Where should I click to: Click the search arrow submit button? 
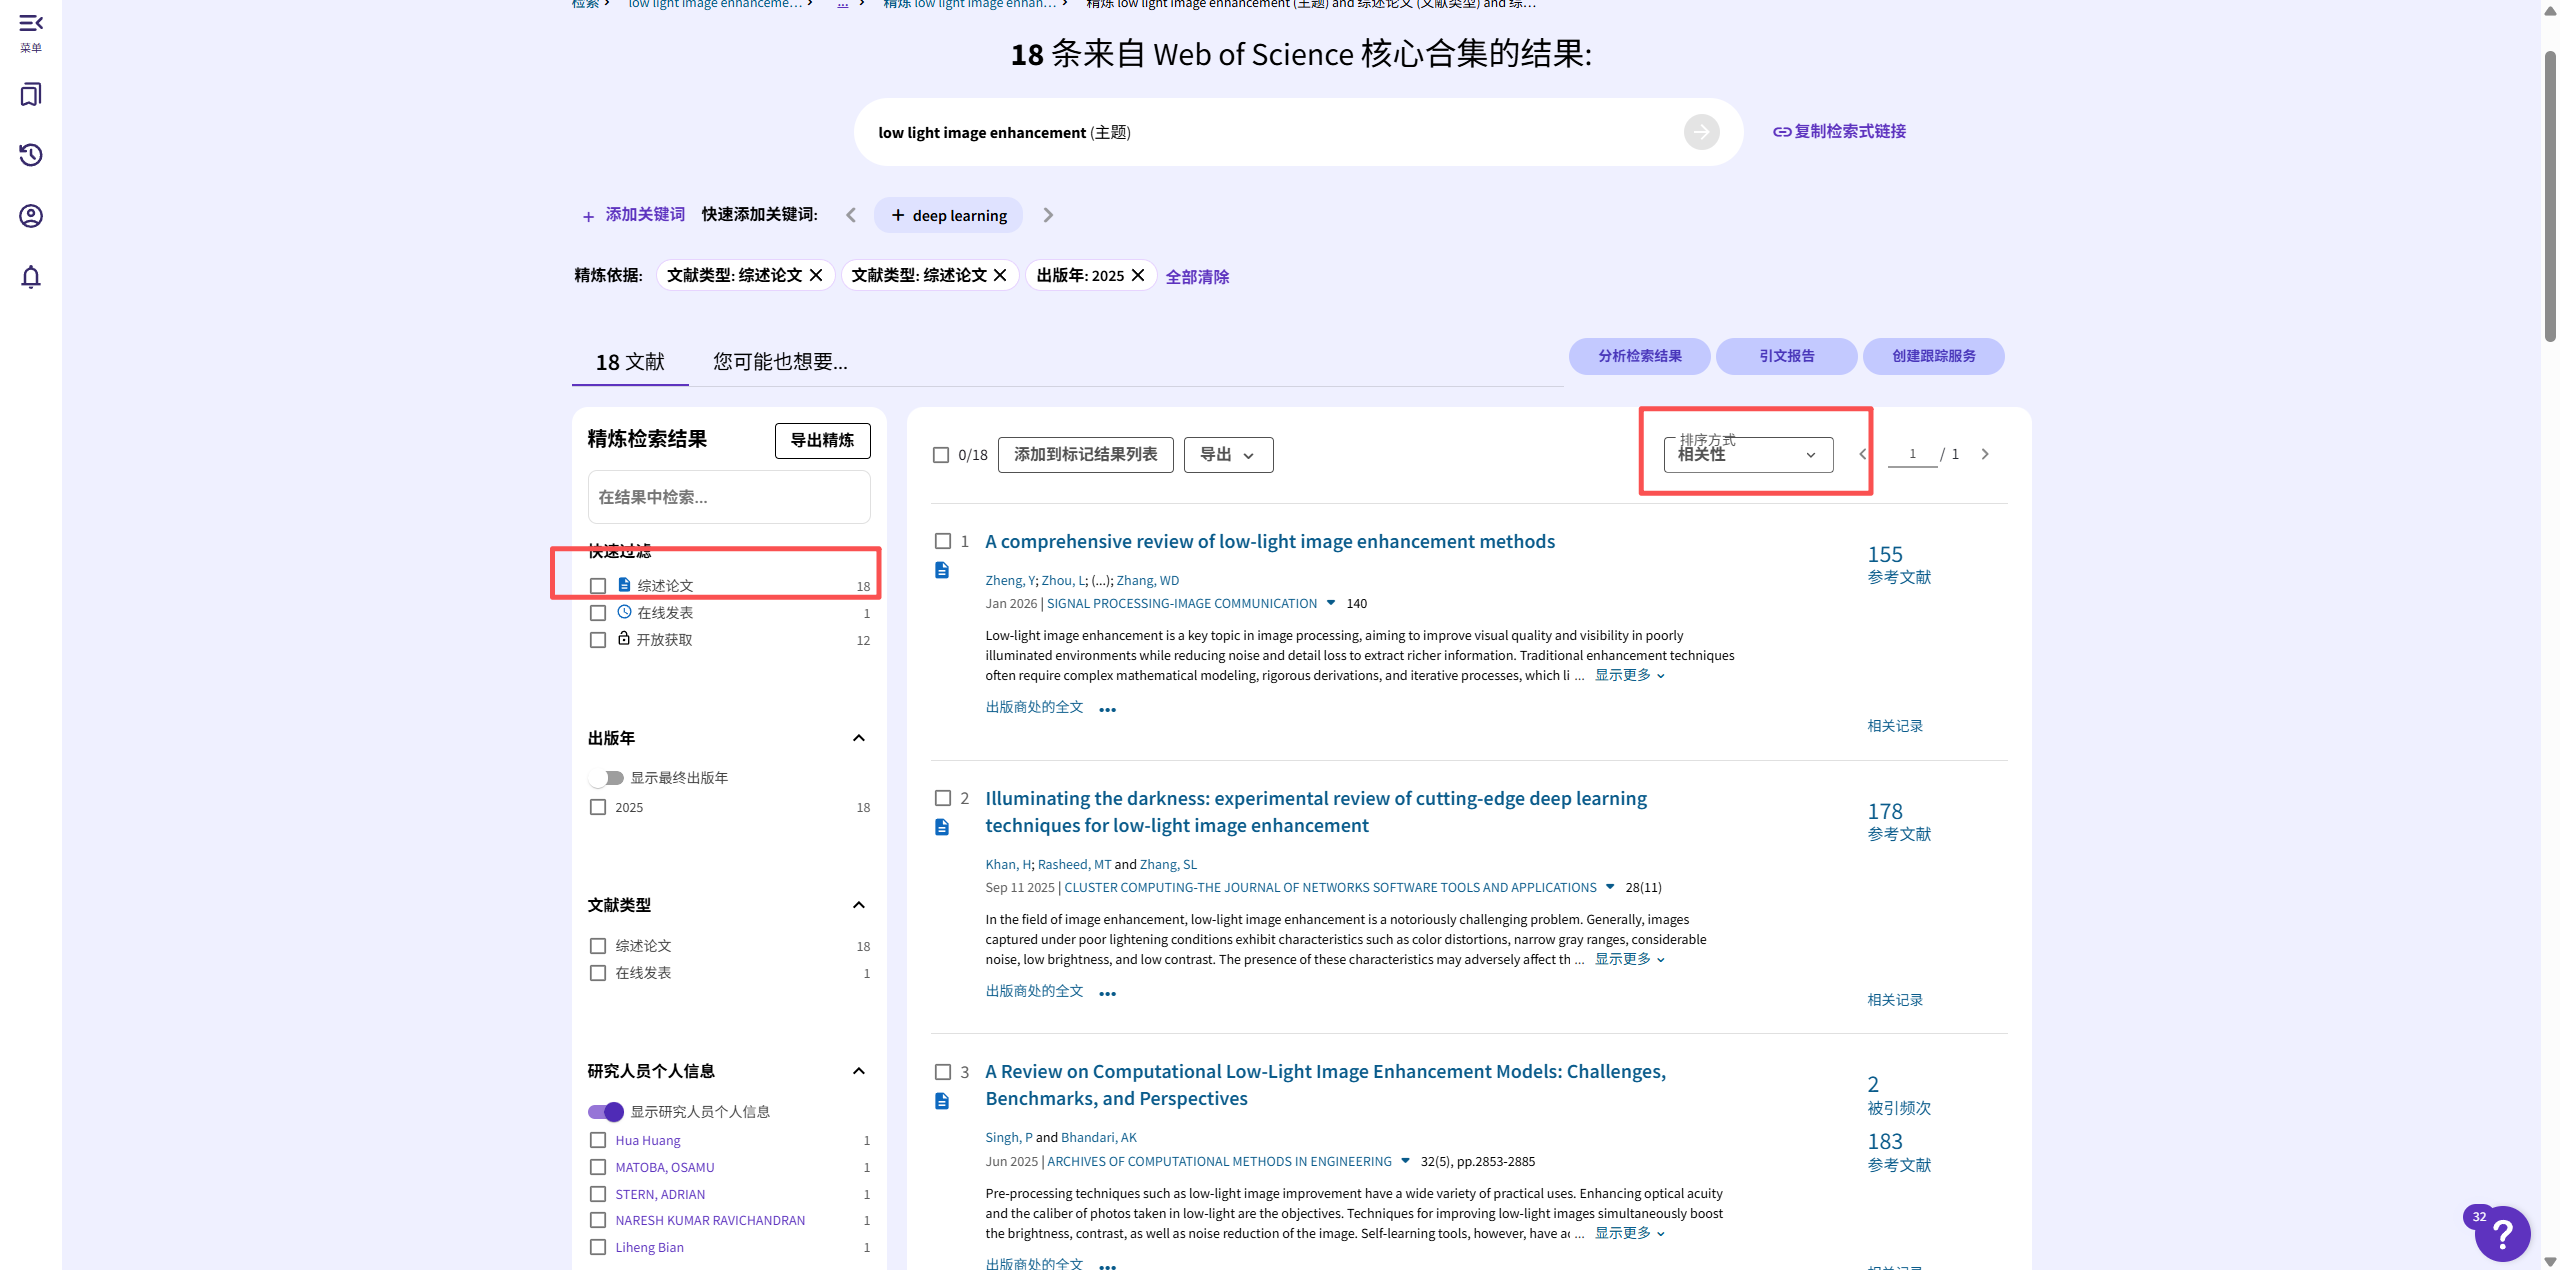click(1701, 132)
